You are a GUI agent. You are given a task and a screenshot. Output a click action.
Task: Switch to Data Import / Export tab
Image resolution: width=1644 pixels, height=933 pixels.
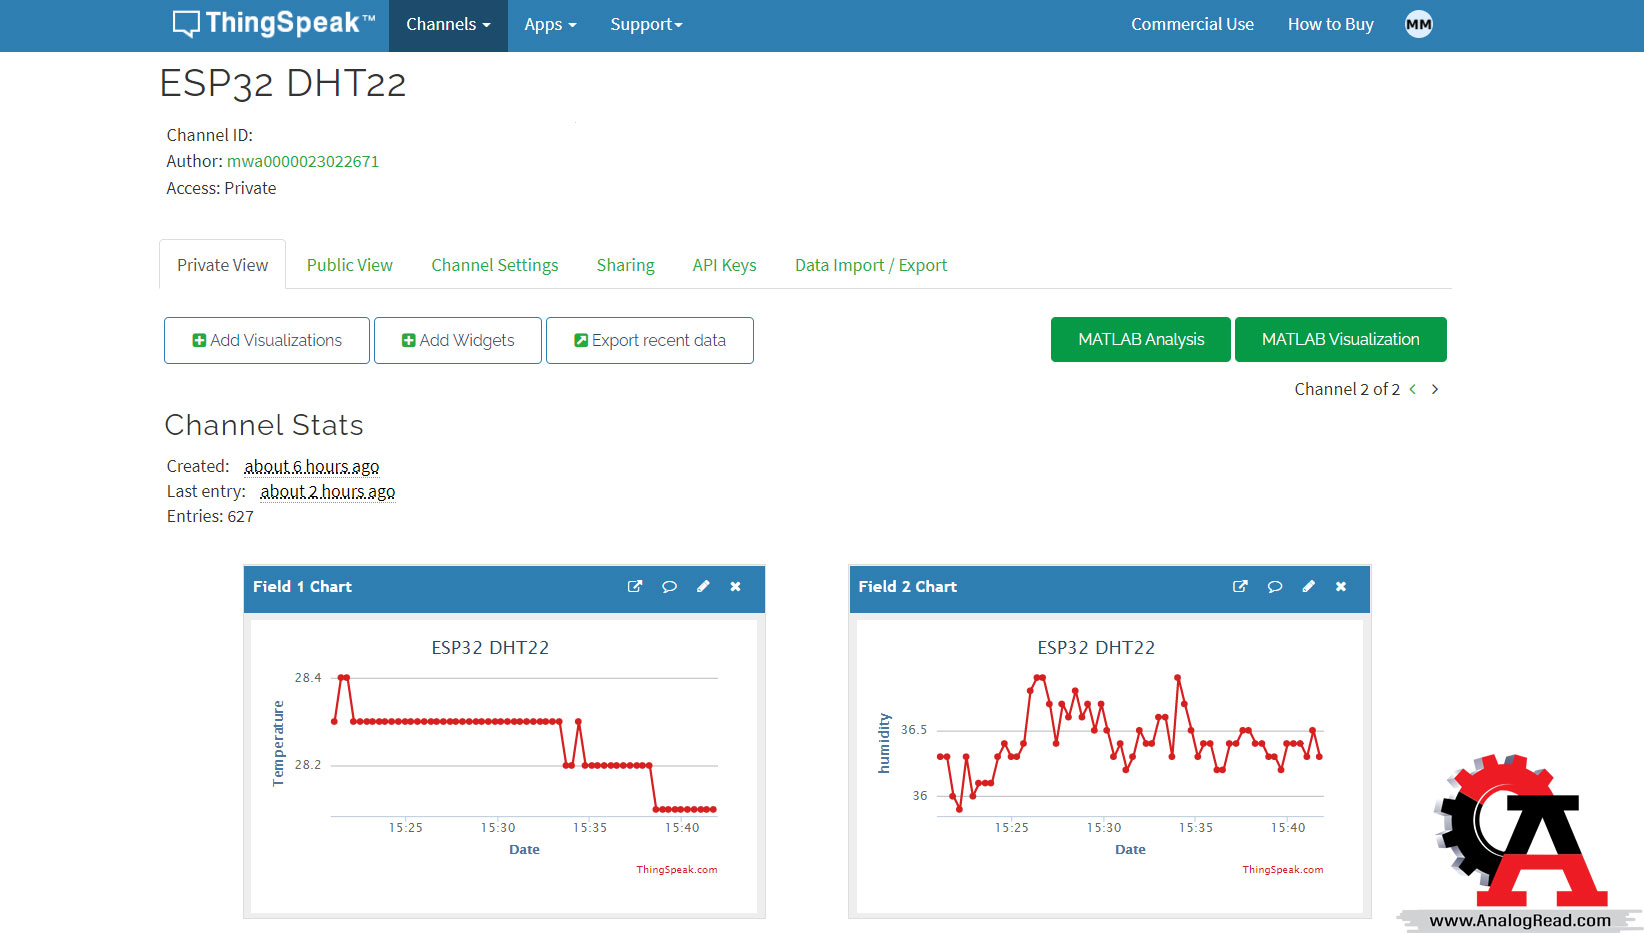point(870,265)
